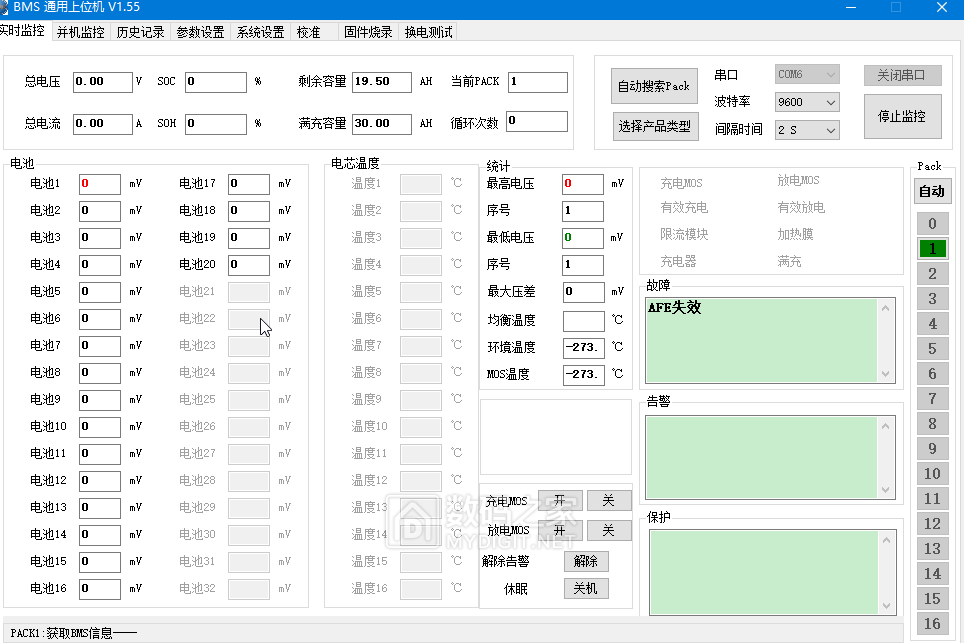This screenshot has width=964, height=643.
Task: Click the BMS app icon in title bar
Action: pos(4,7)
